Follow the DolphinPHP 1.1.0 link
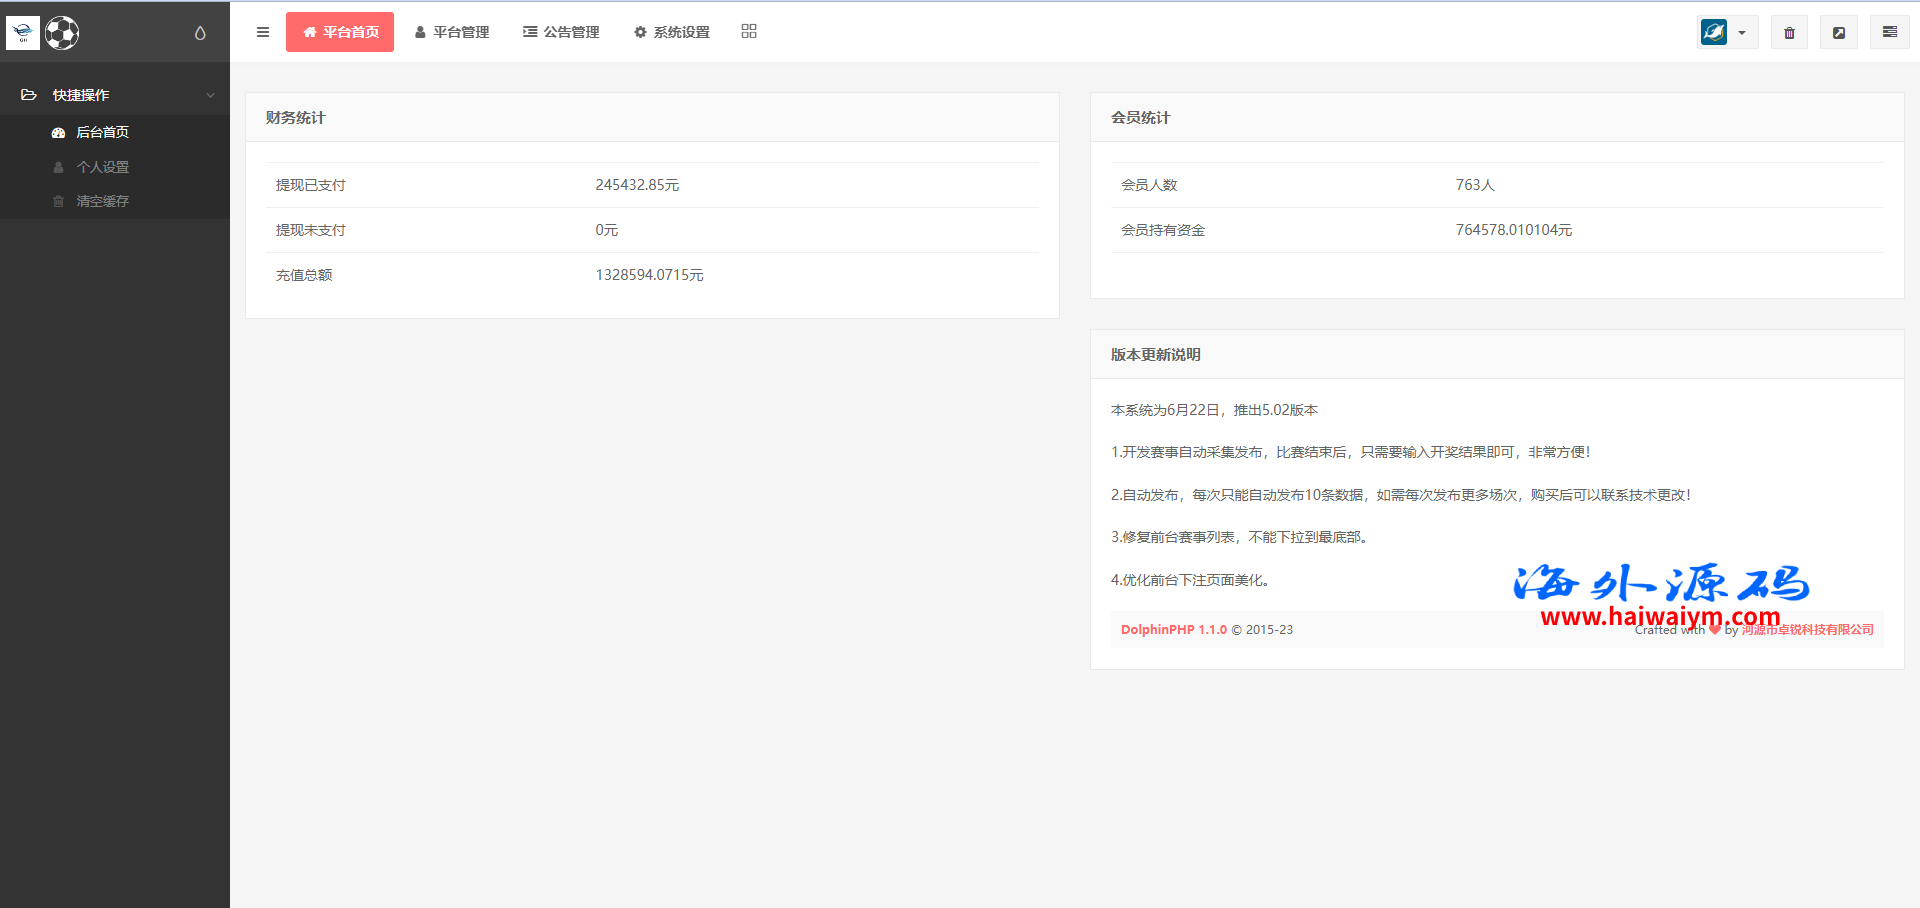This screenshot has width=1920, height=908. (1173, 630)
